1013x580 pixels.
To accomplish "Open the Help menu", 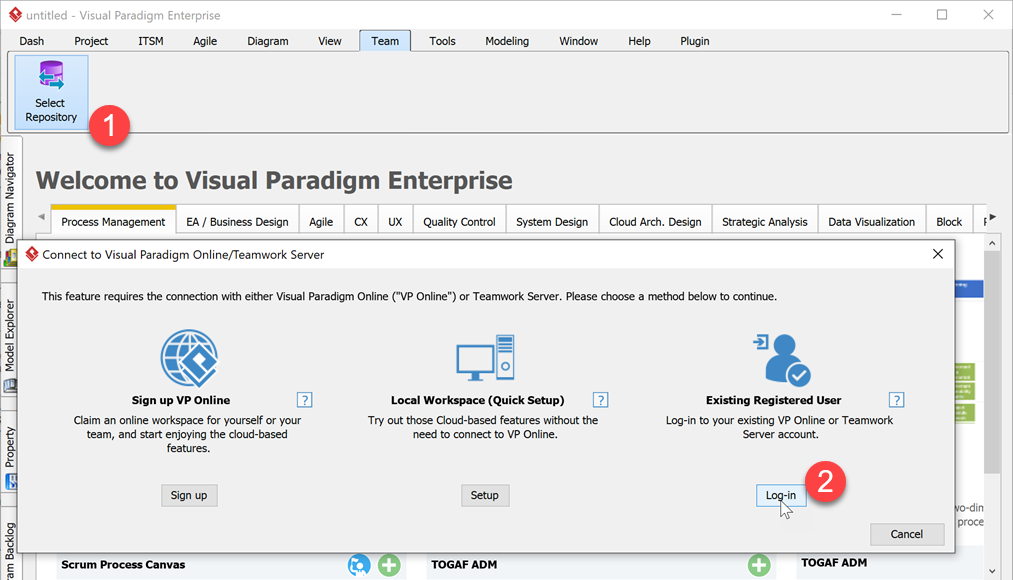I will click(639, 41).
